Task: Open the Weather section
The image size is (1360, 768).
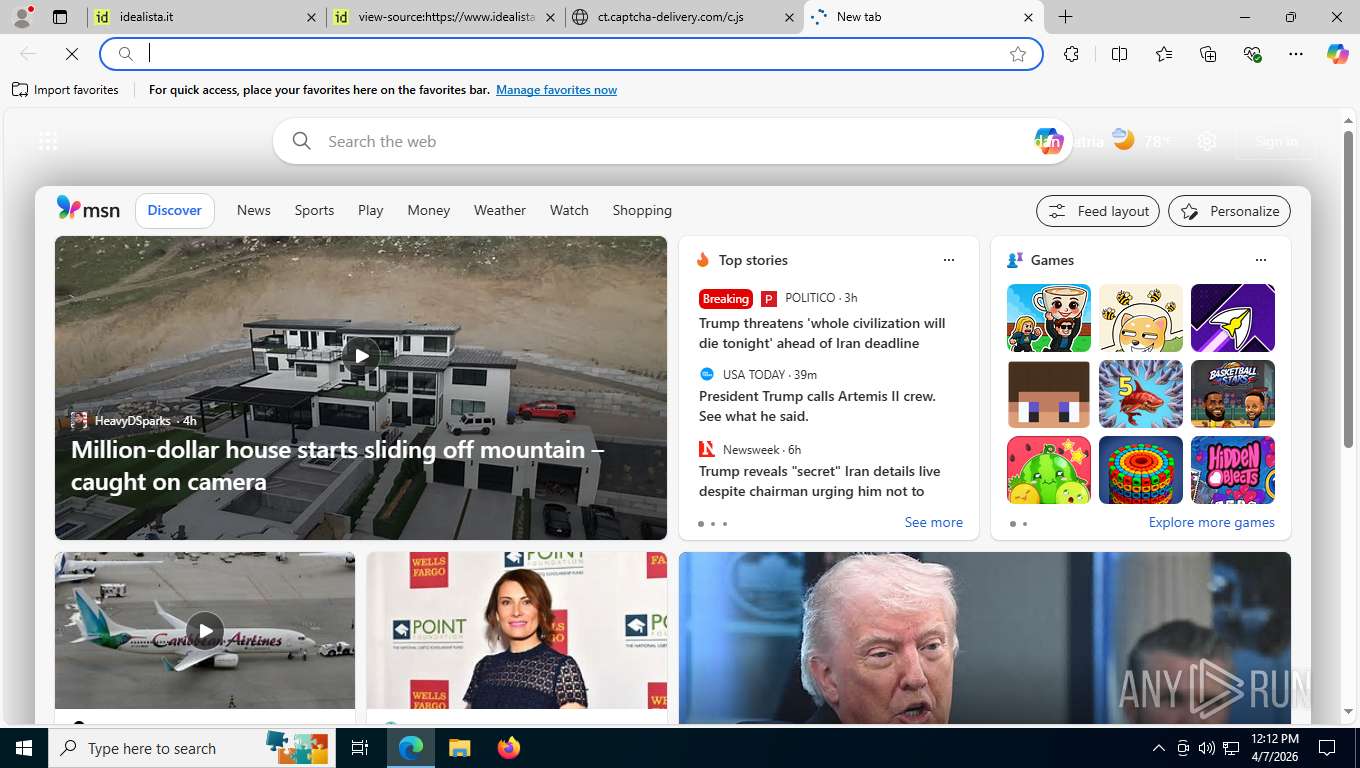Action: 500,210
